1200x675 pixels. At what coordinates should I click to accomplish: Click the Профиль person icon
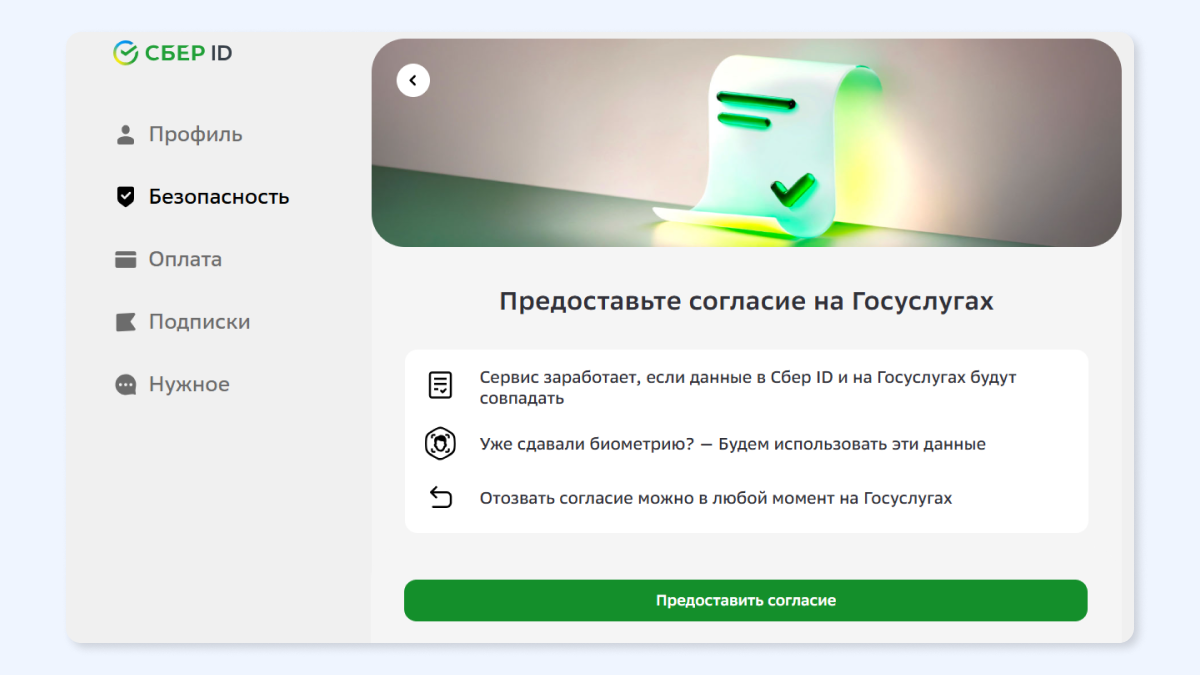click(x=125, y=135)
